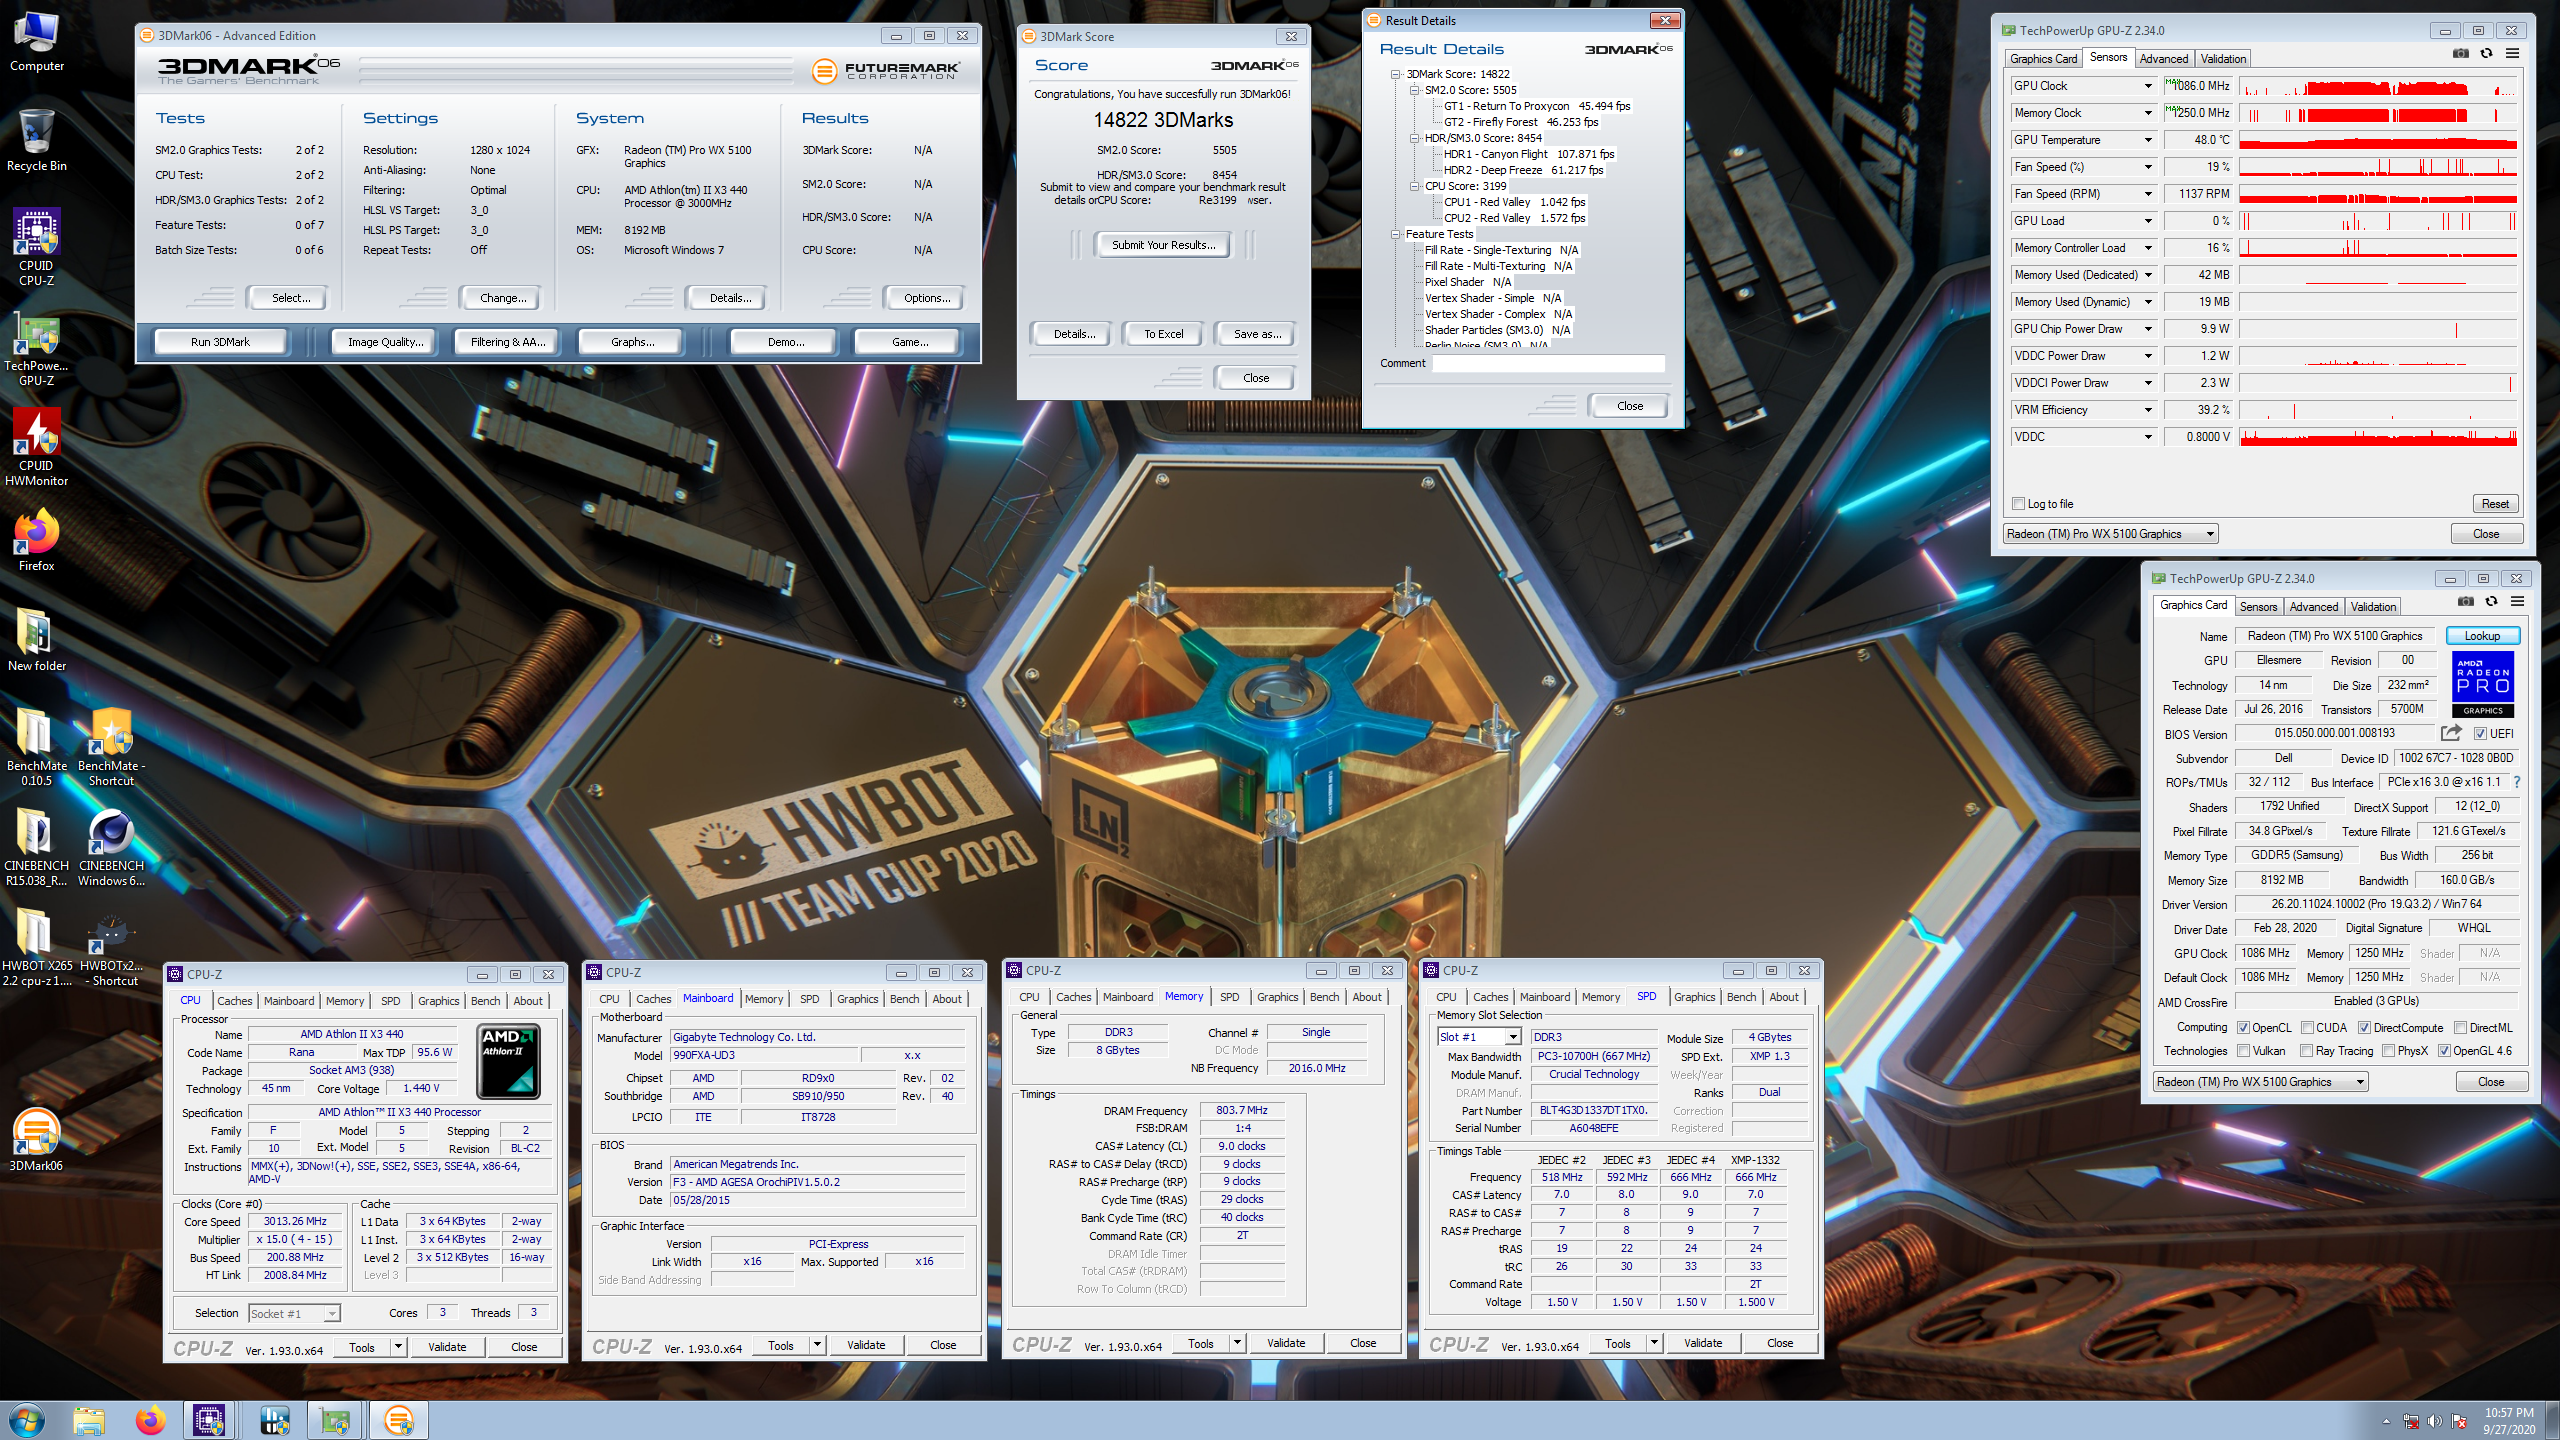
Task: Select the CPUID HWMonitor desktop icon
Action: pyautogui.click(x=36, y=447)
